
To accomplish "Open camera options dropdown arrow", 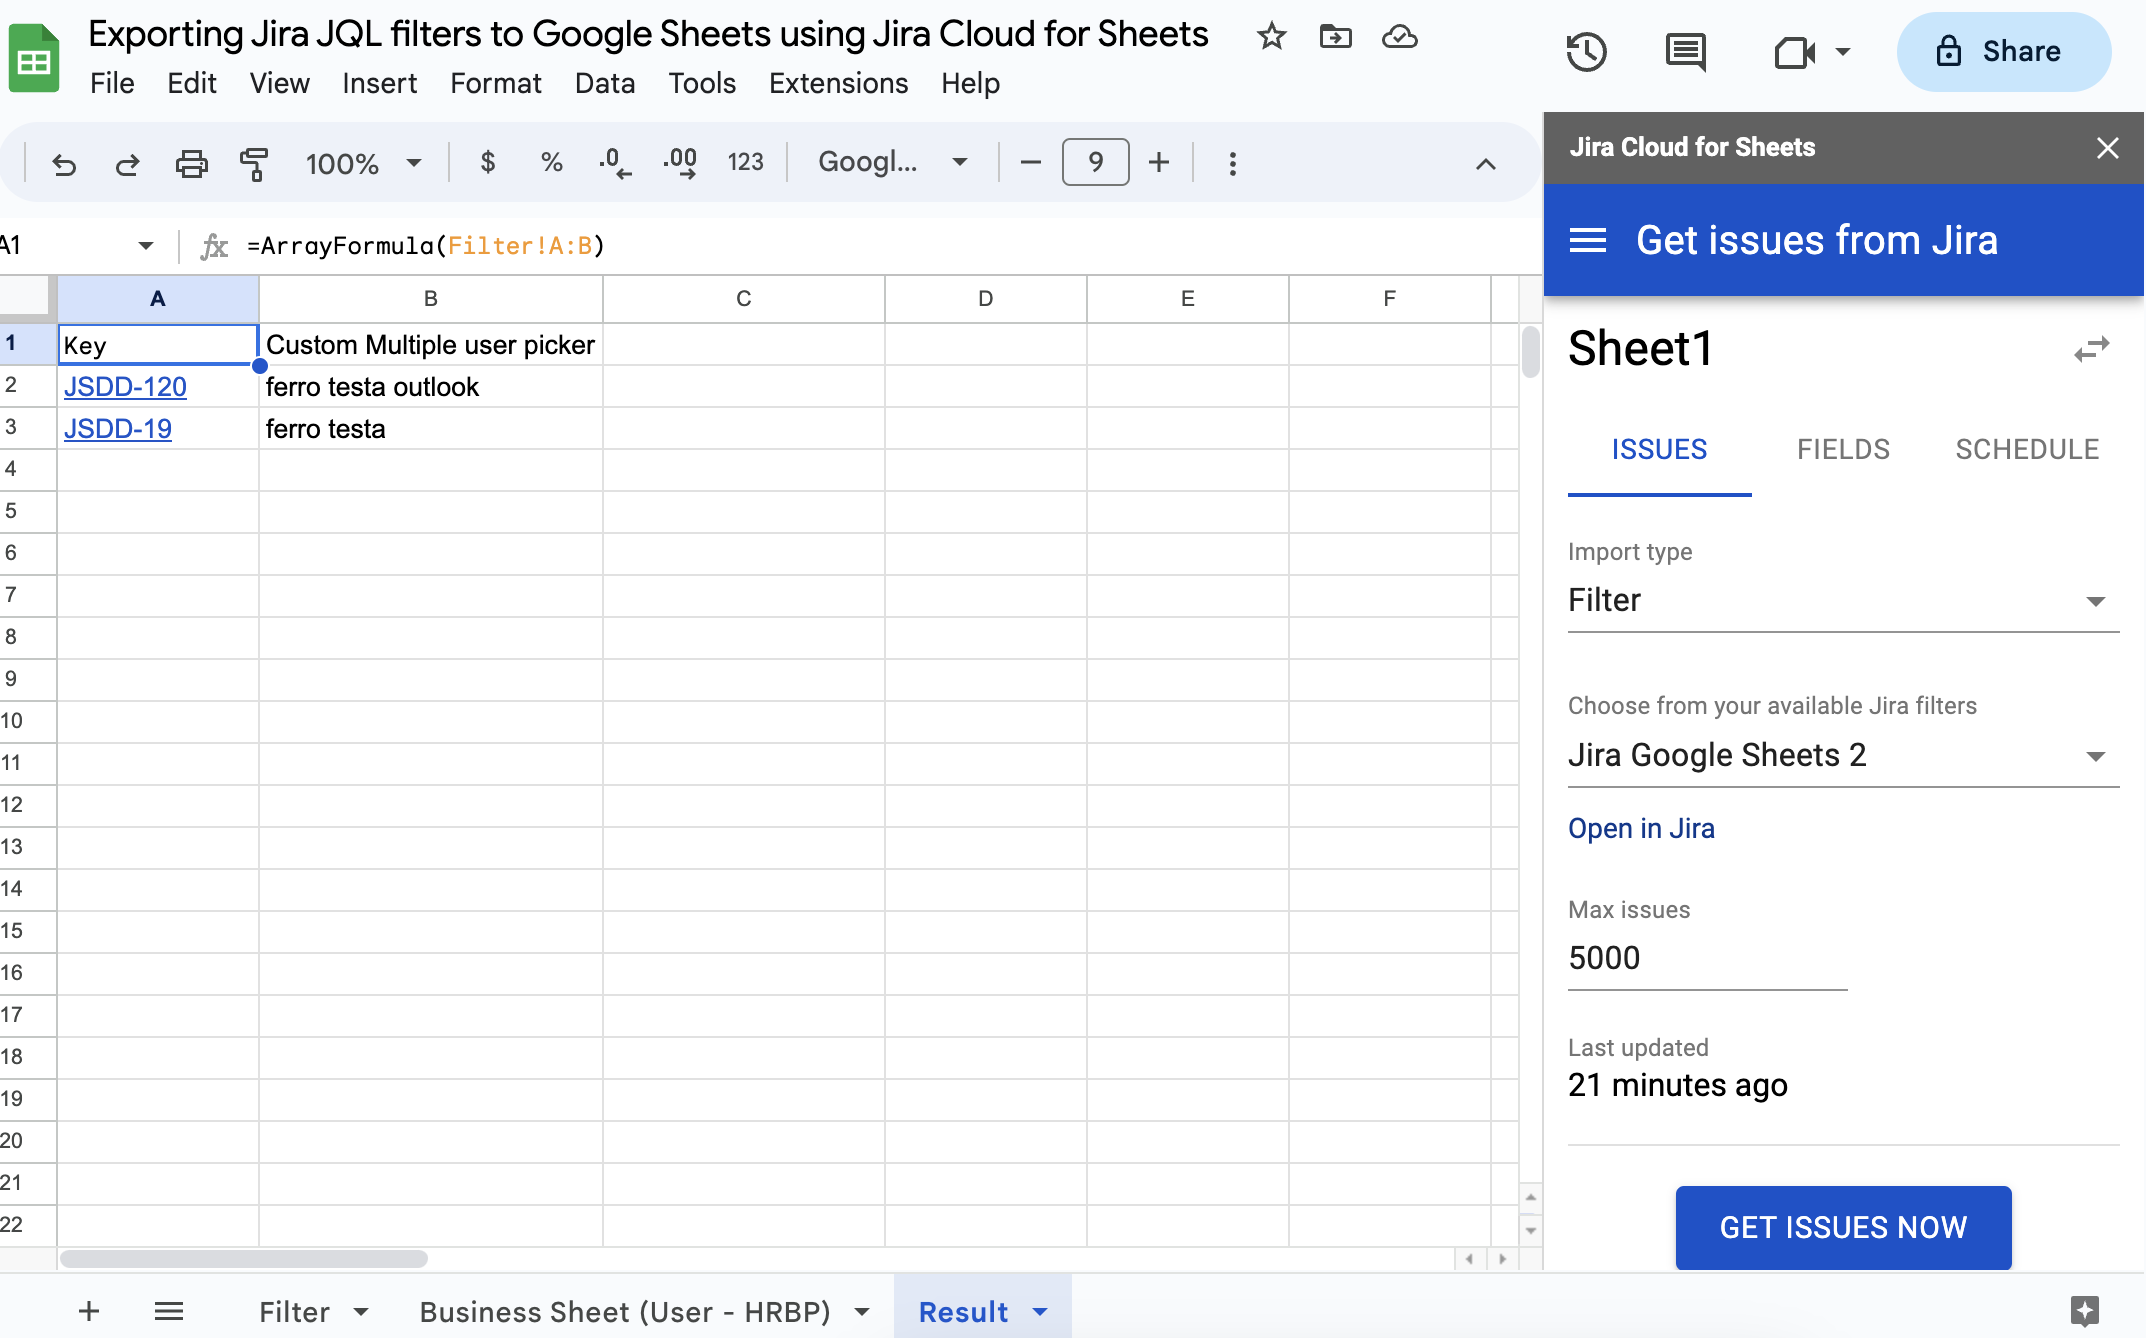I will (x=1842, y=52).
